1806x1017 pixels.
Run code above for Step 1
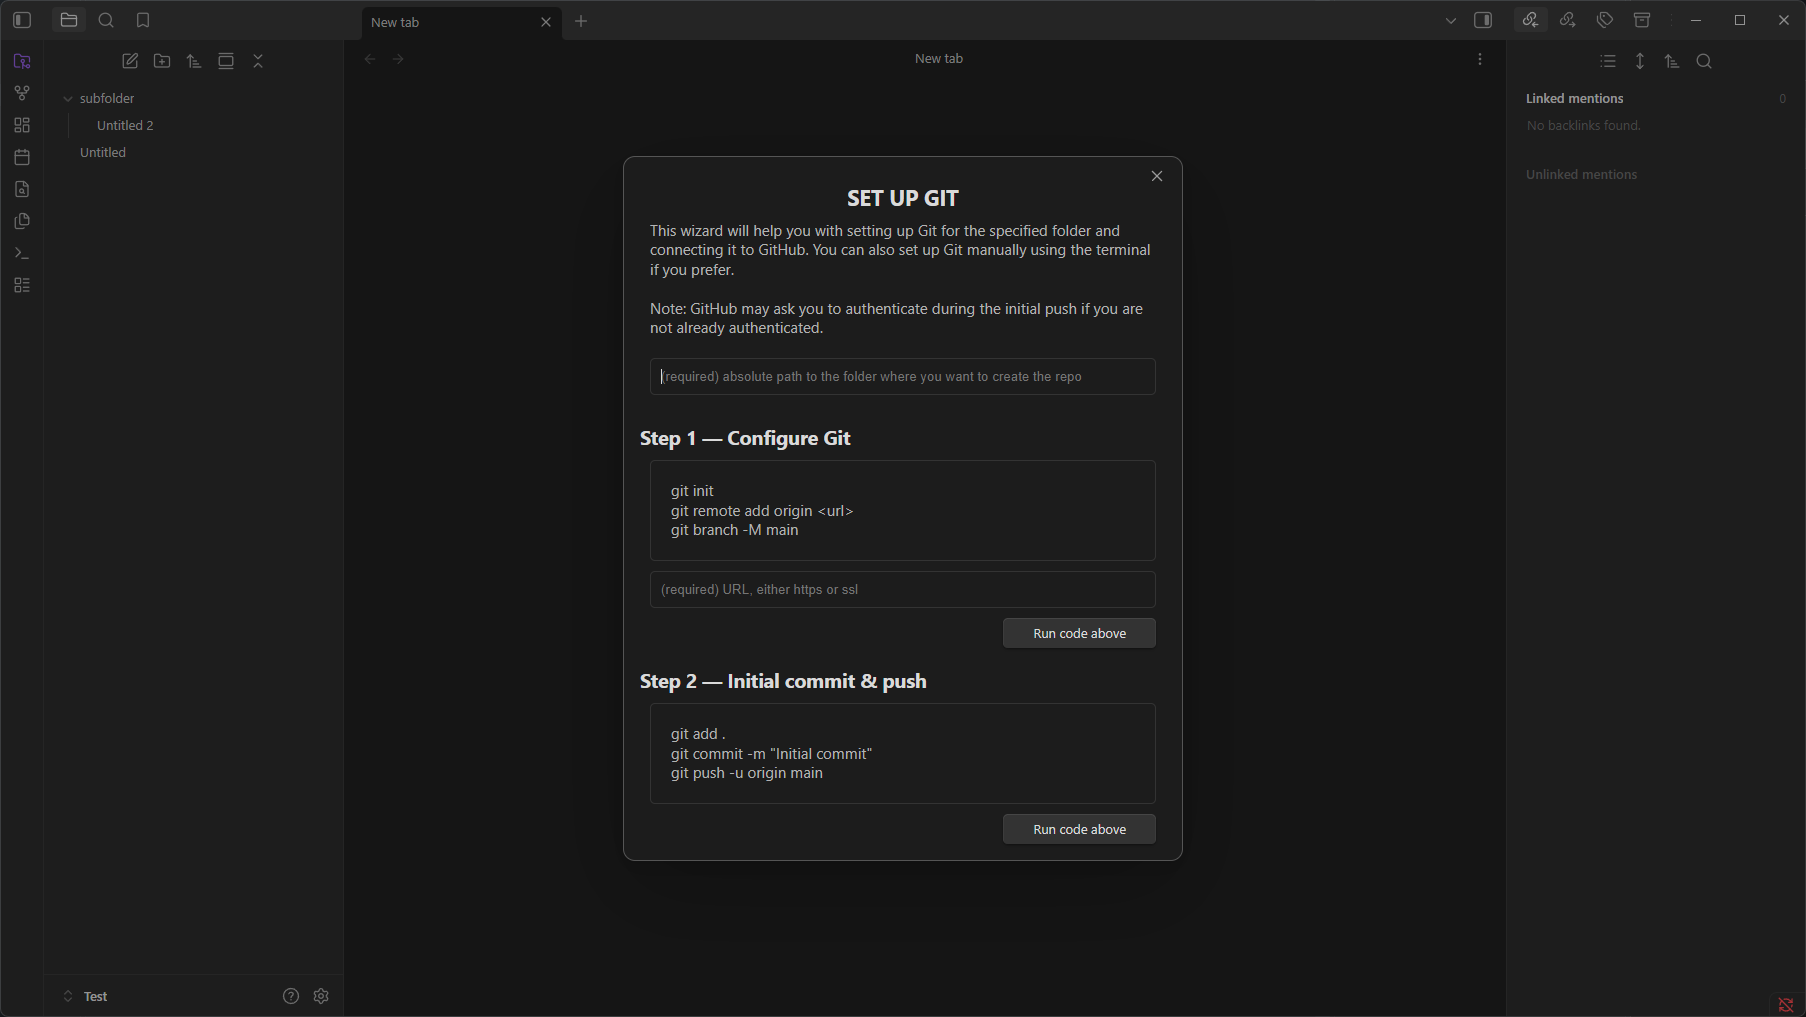click(1079, 633)
